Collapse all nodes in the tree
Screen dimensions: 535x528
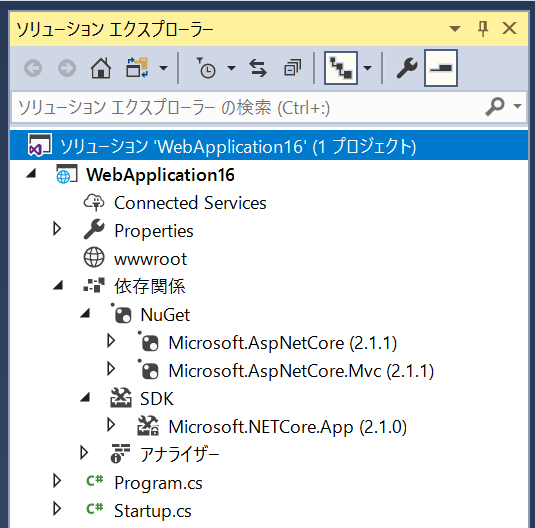pos(292,68)
